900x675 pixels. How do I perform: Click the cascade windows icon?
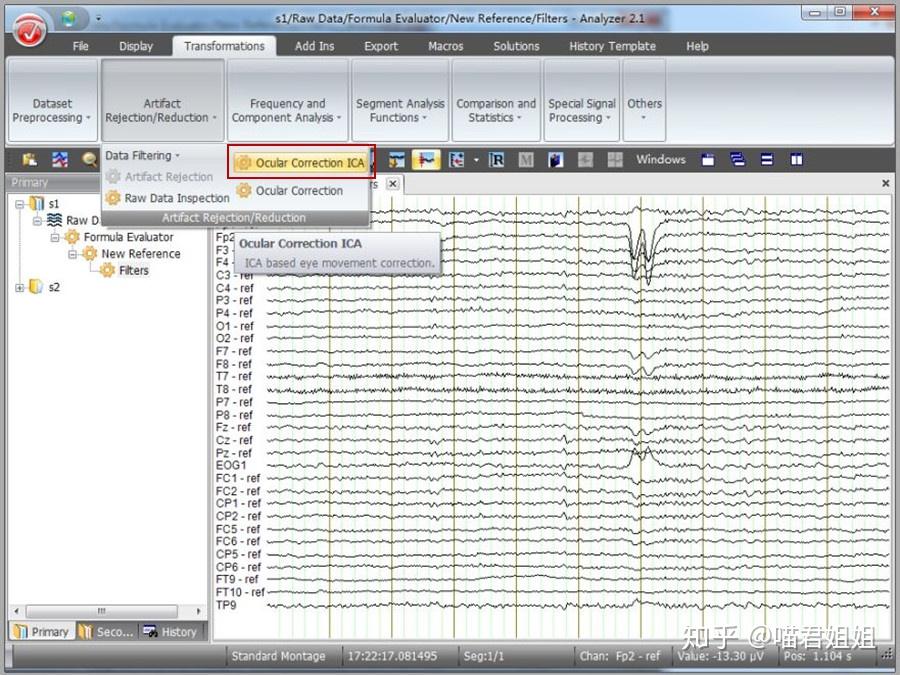[738, 160]
